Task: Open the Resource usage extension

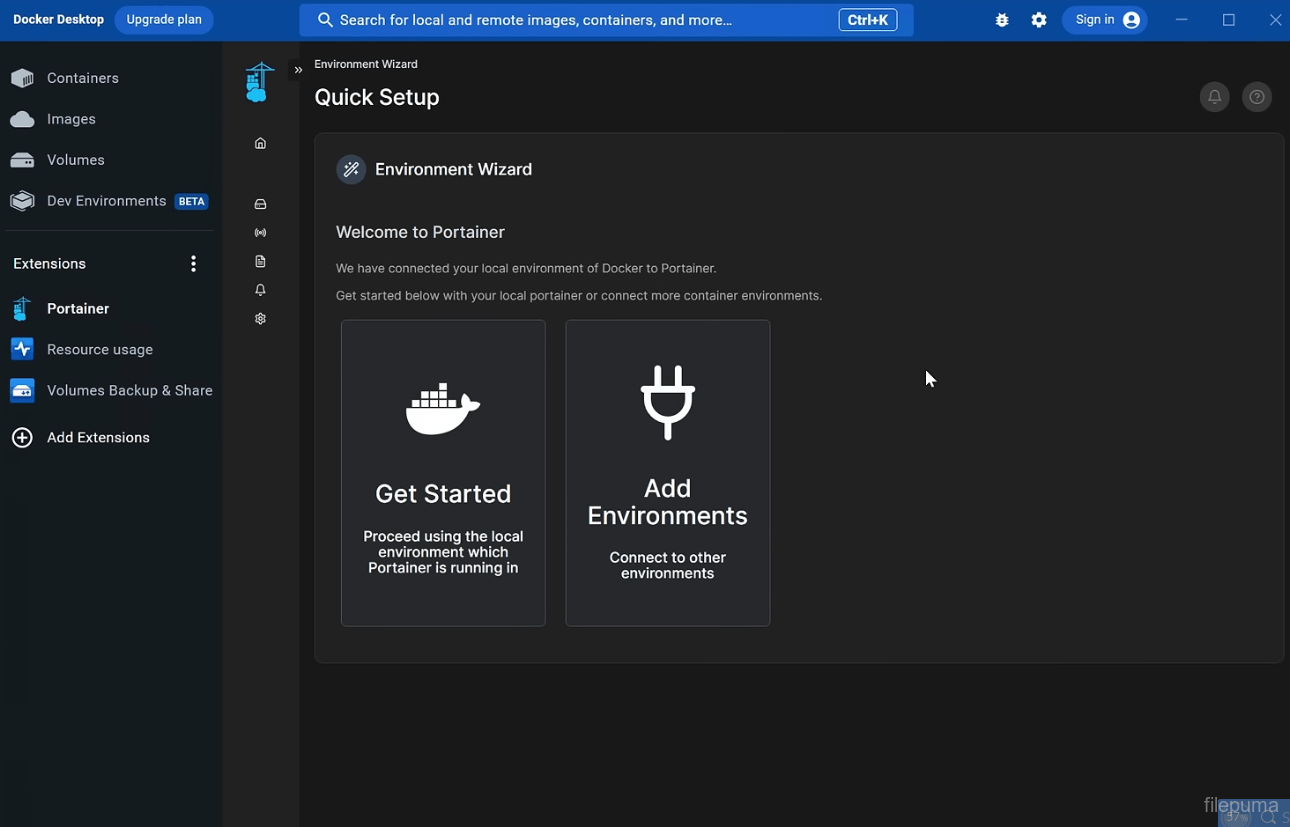Action: [x=111, y=350]
